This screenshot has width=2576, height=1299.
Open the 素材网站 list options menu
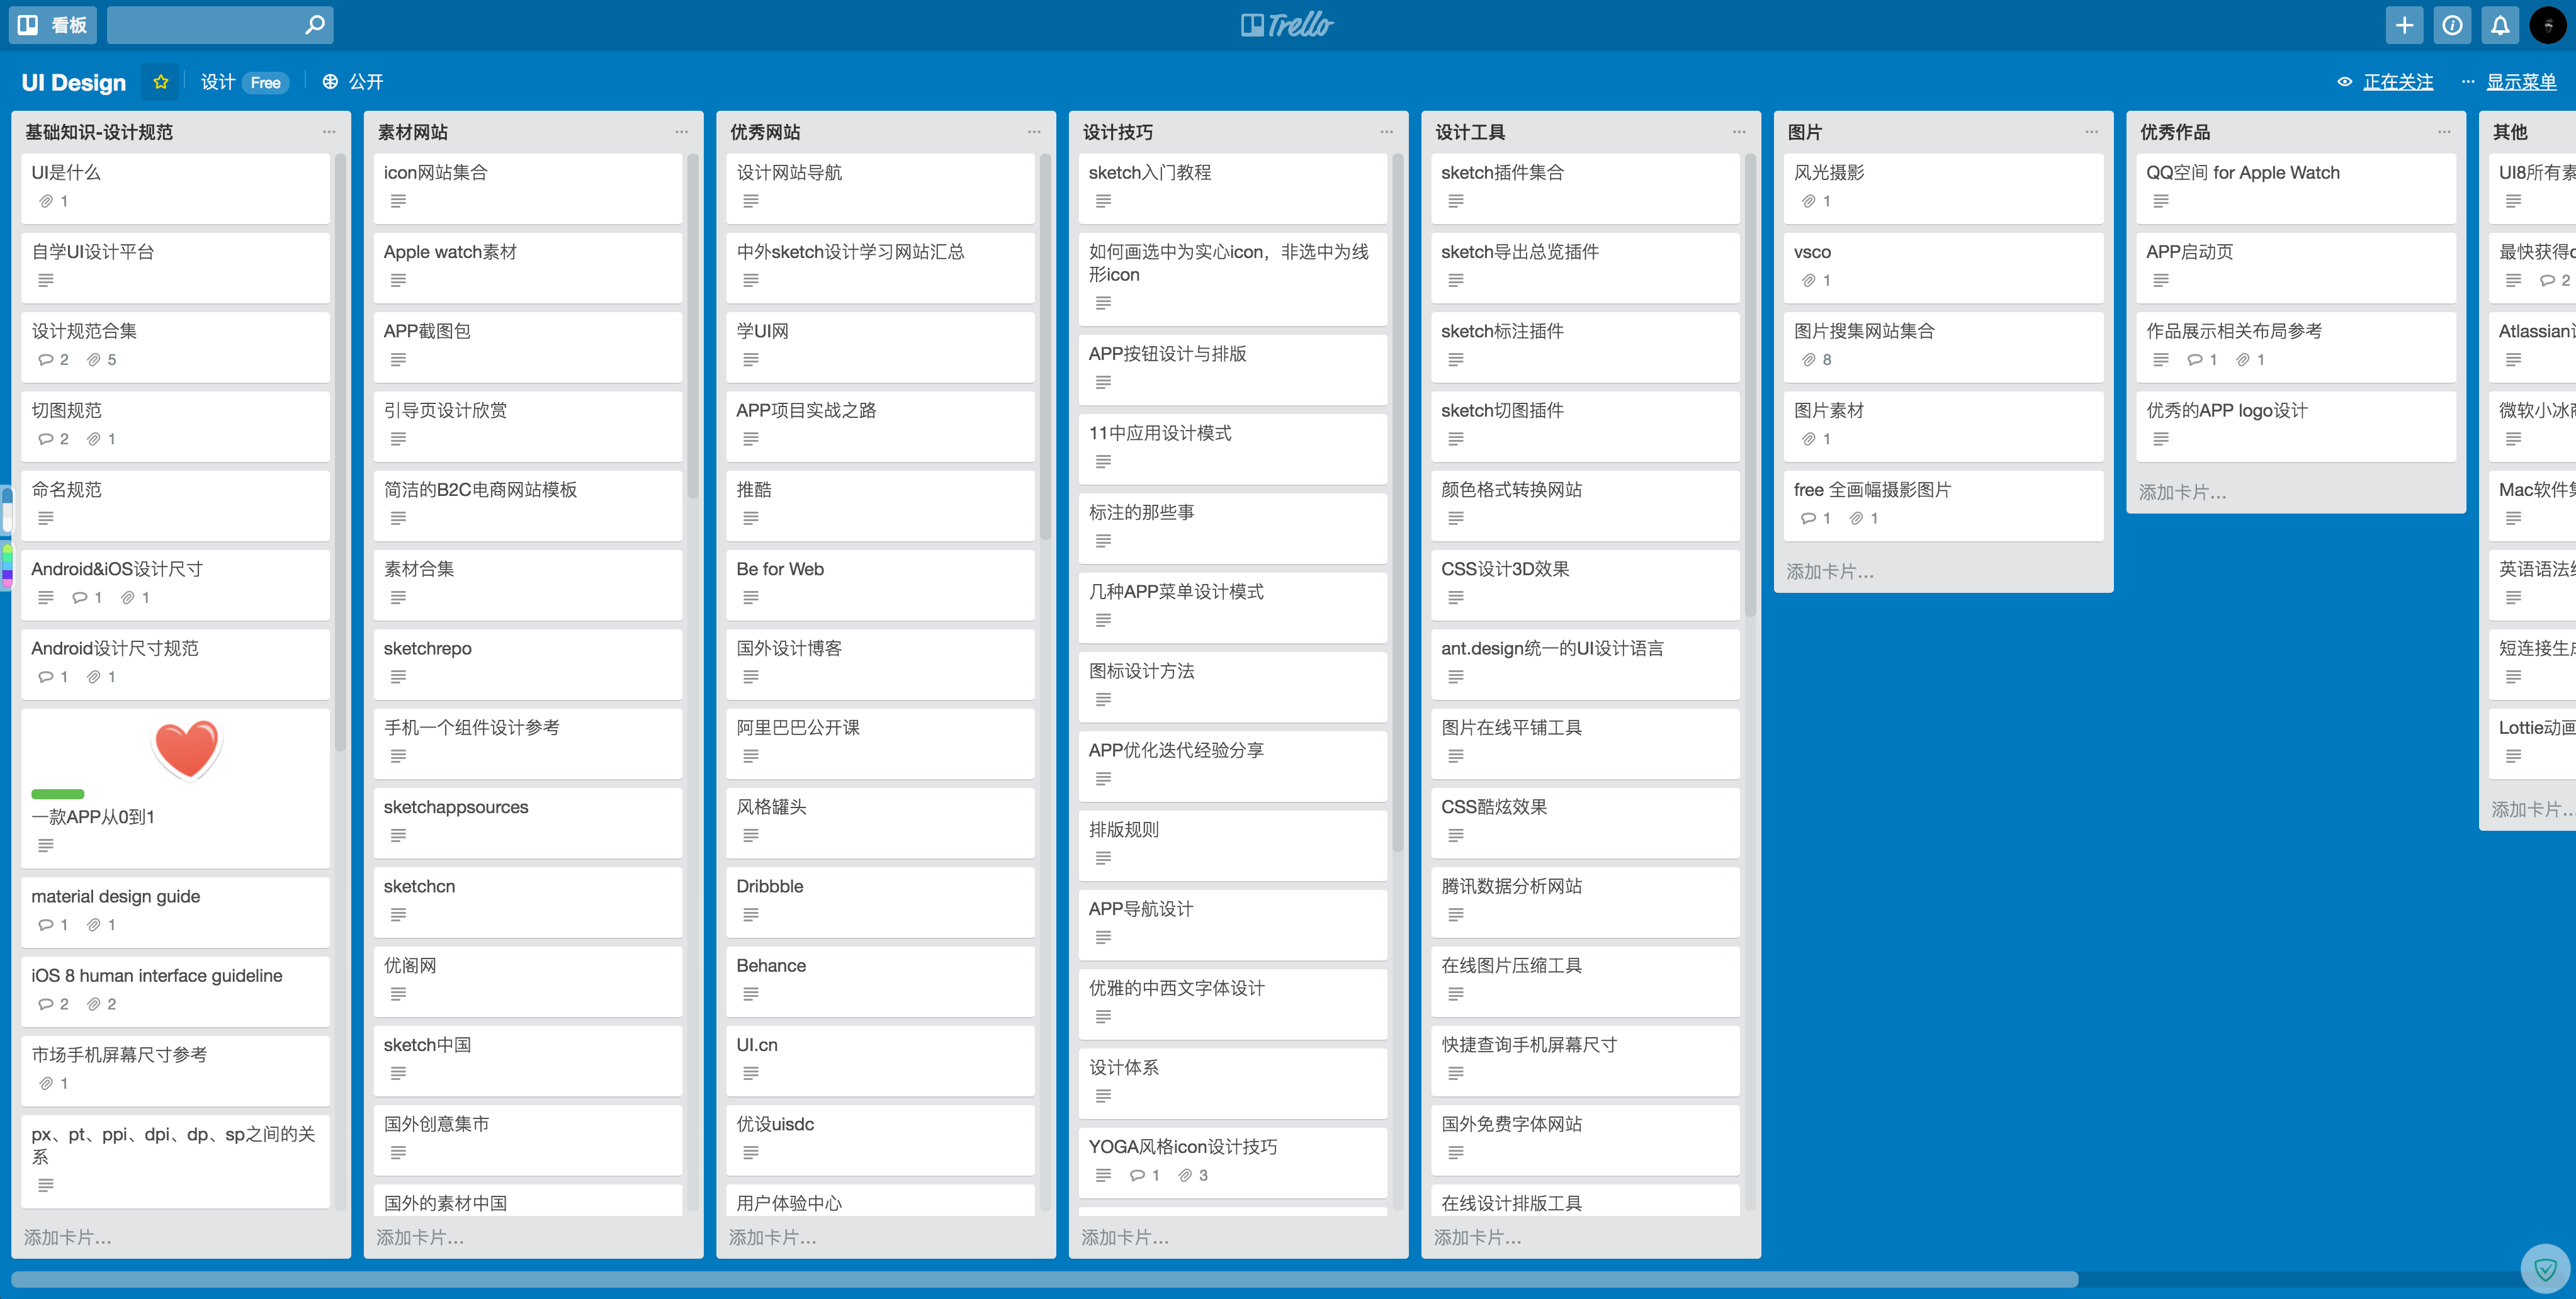(681, 132)
